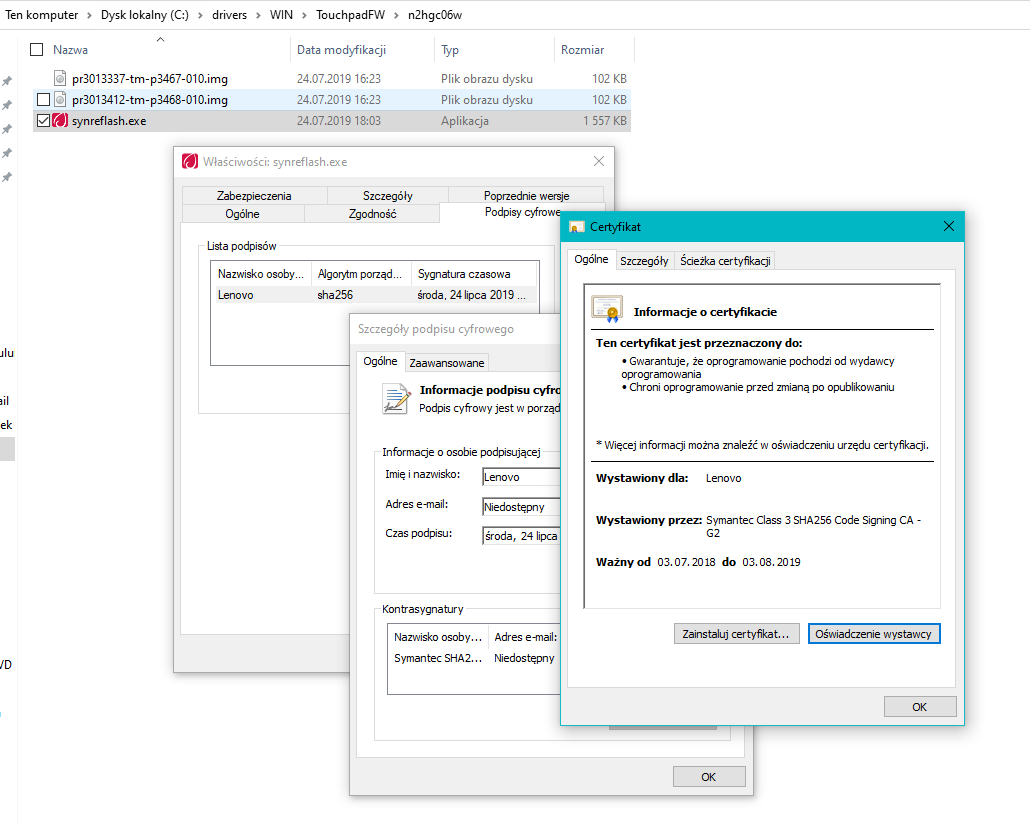Click the Certyfikat window title icon
The image size is (1030, 825).
[577, 227]
